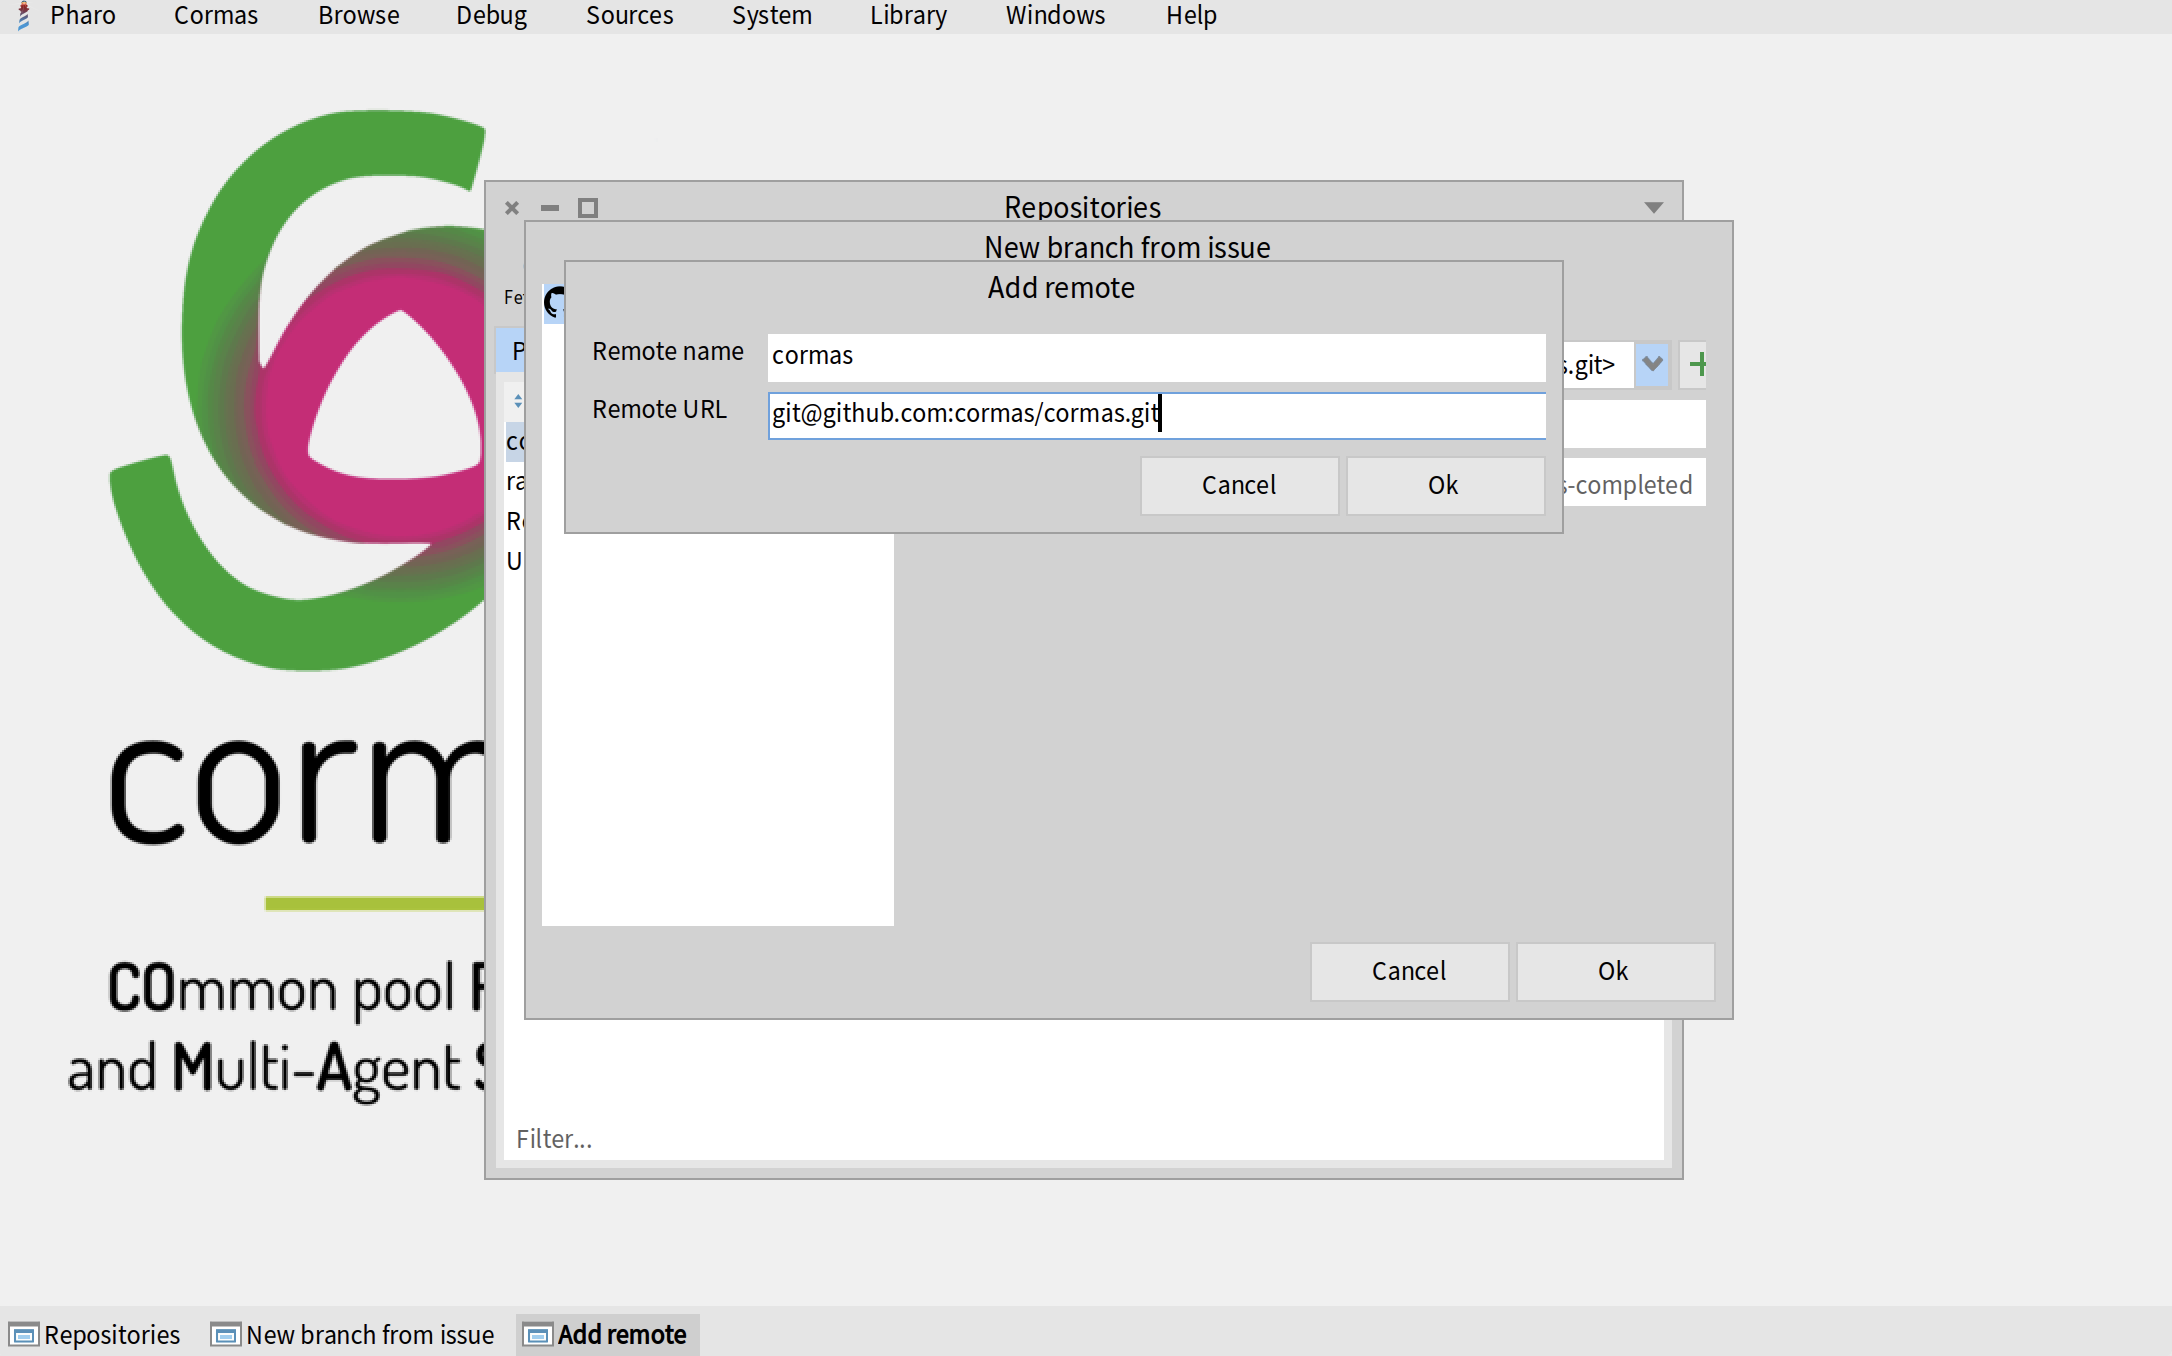Click the Remote name text field
Screen dimensions: 2172x1356
click(x=1155, y=357)
